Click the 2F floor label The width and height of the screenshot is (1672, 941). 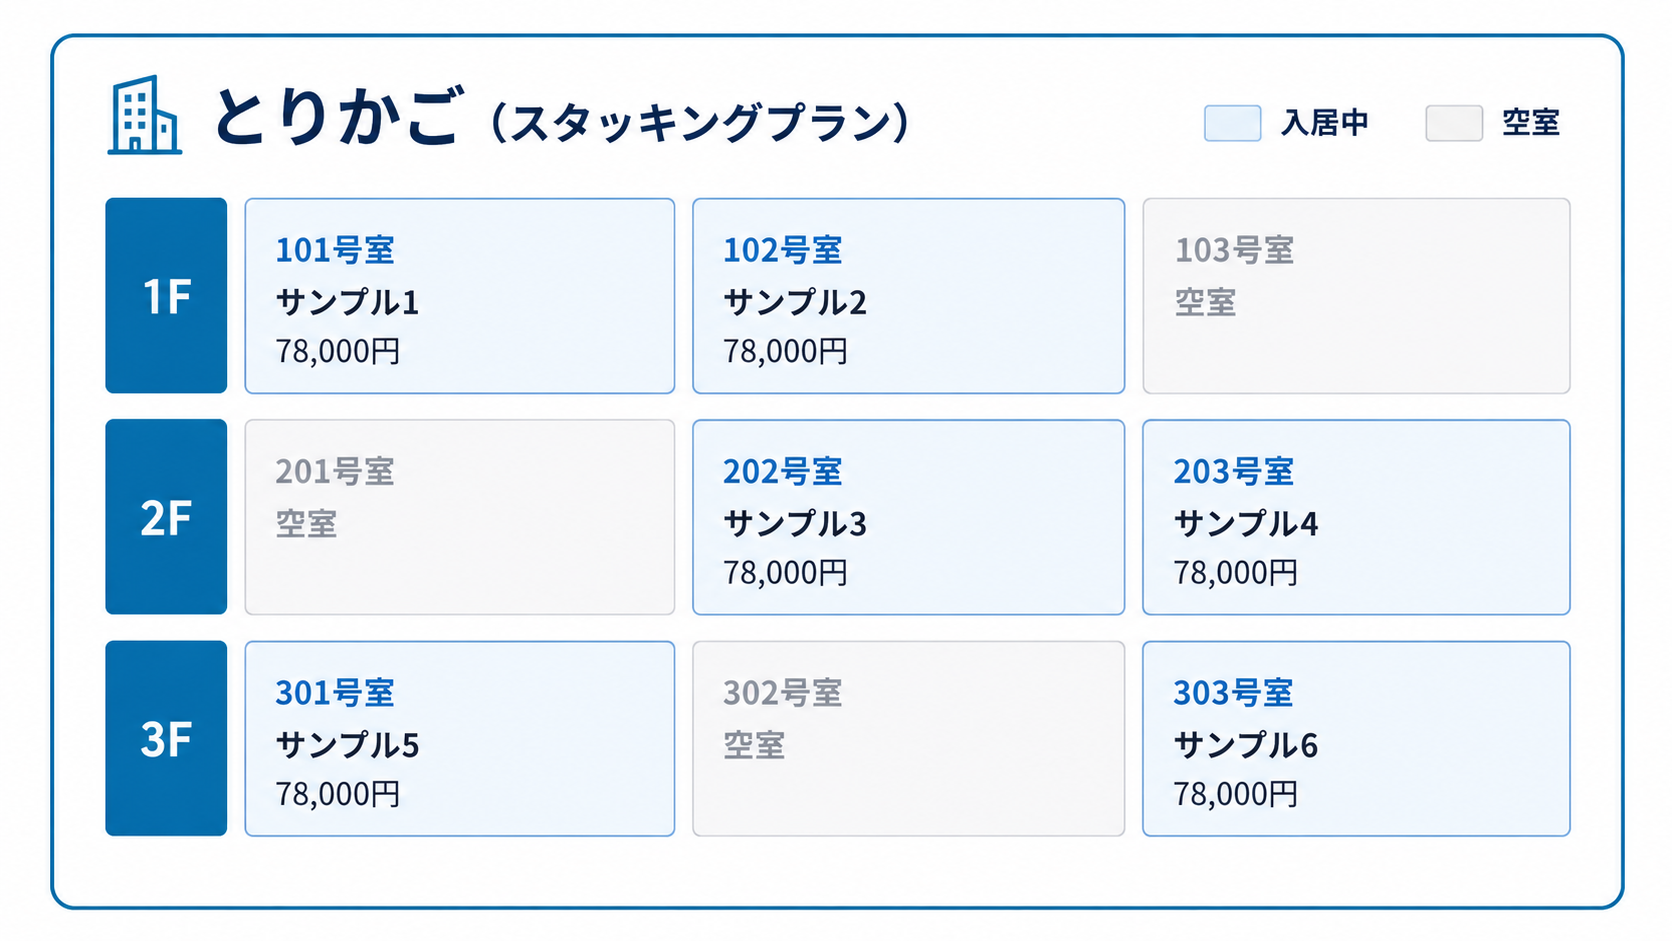166,517
